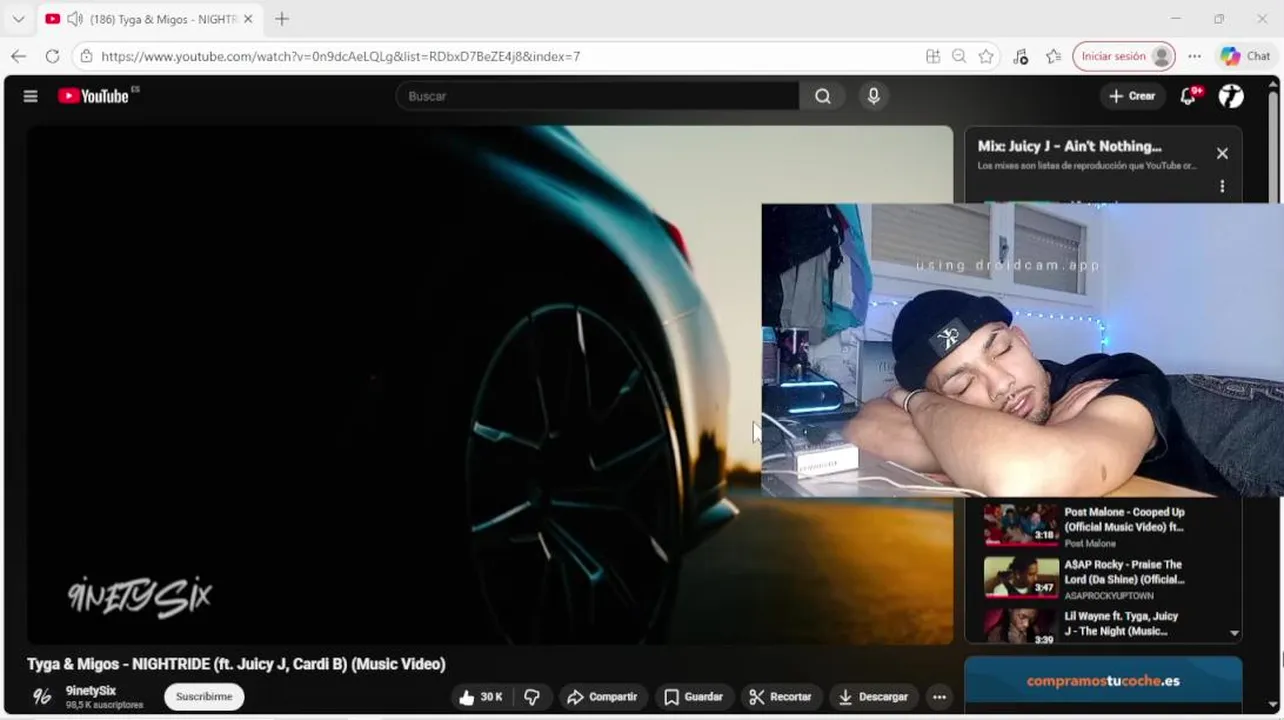Screen dimensions: 1284x720
Task: Click the compramostucoche.es ad banner
Action: pos(1103,682)
